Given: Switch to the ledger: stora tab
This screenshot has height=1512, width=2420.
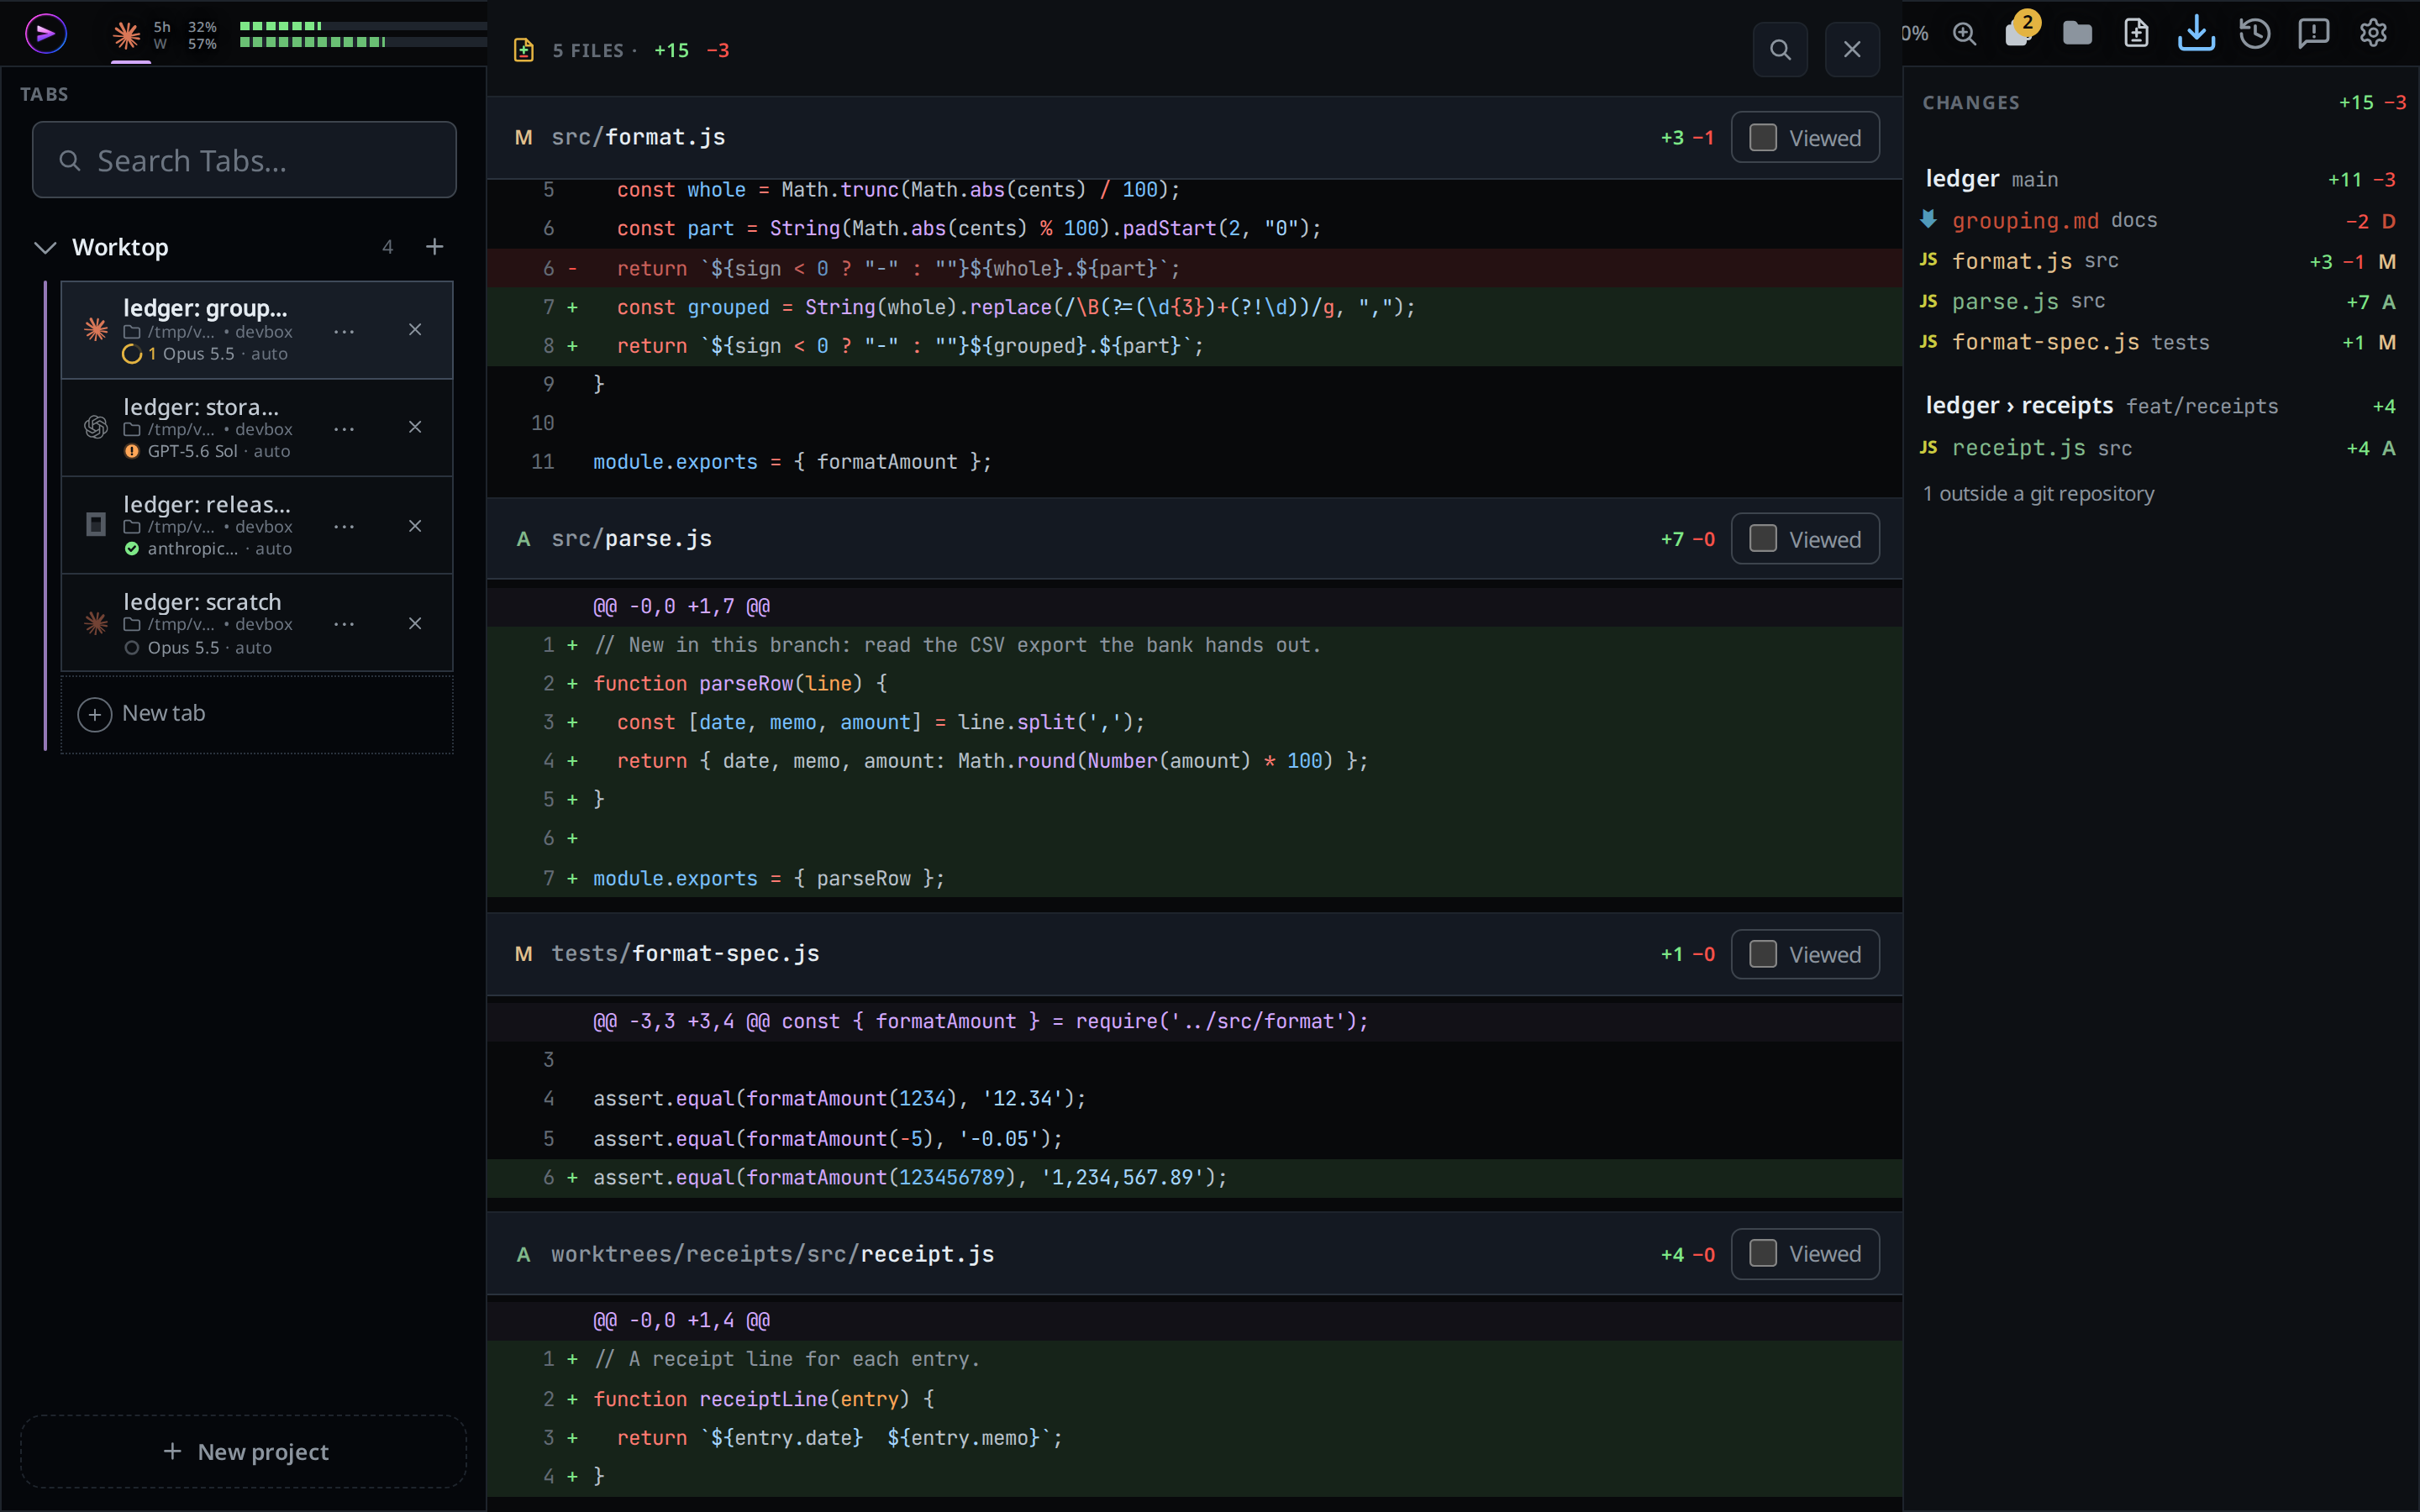Looking at the screenshot, I should [257, 428].
